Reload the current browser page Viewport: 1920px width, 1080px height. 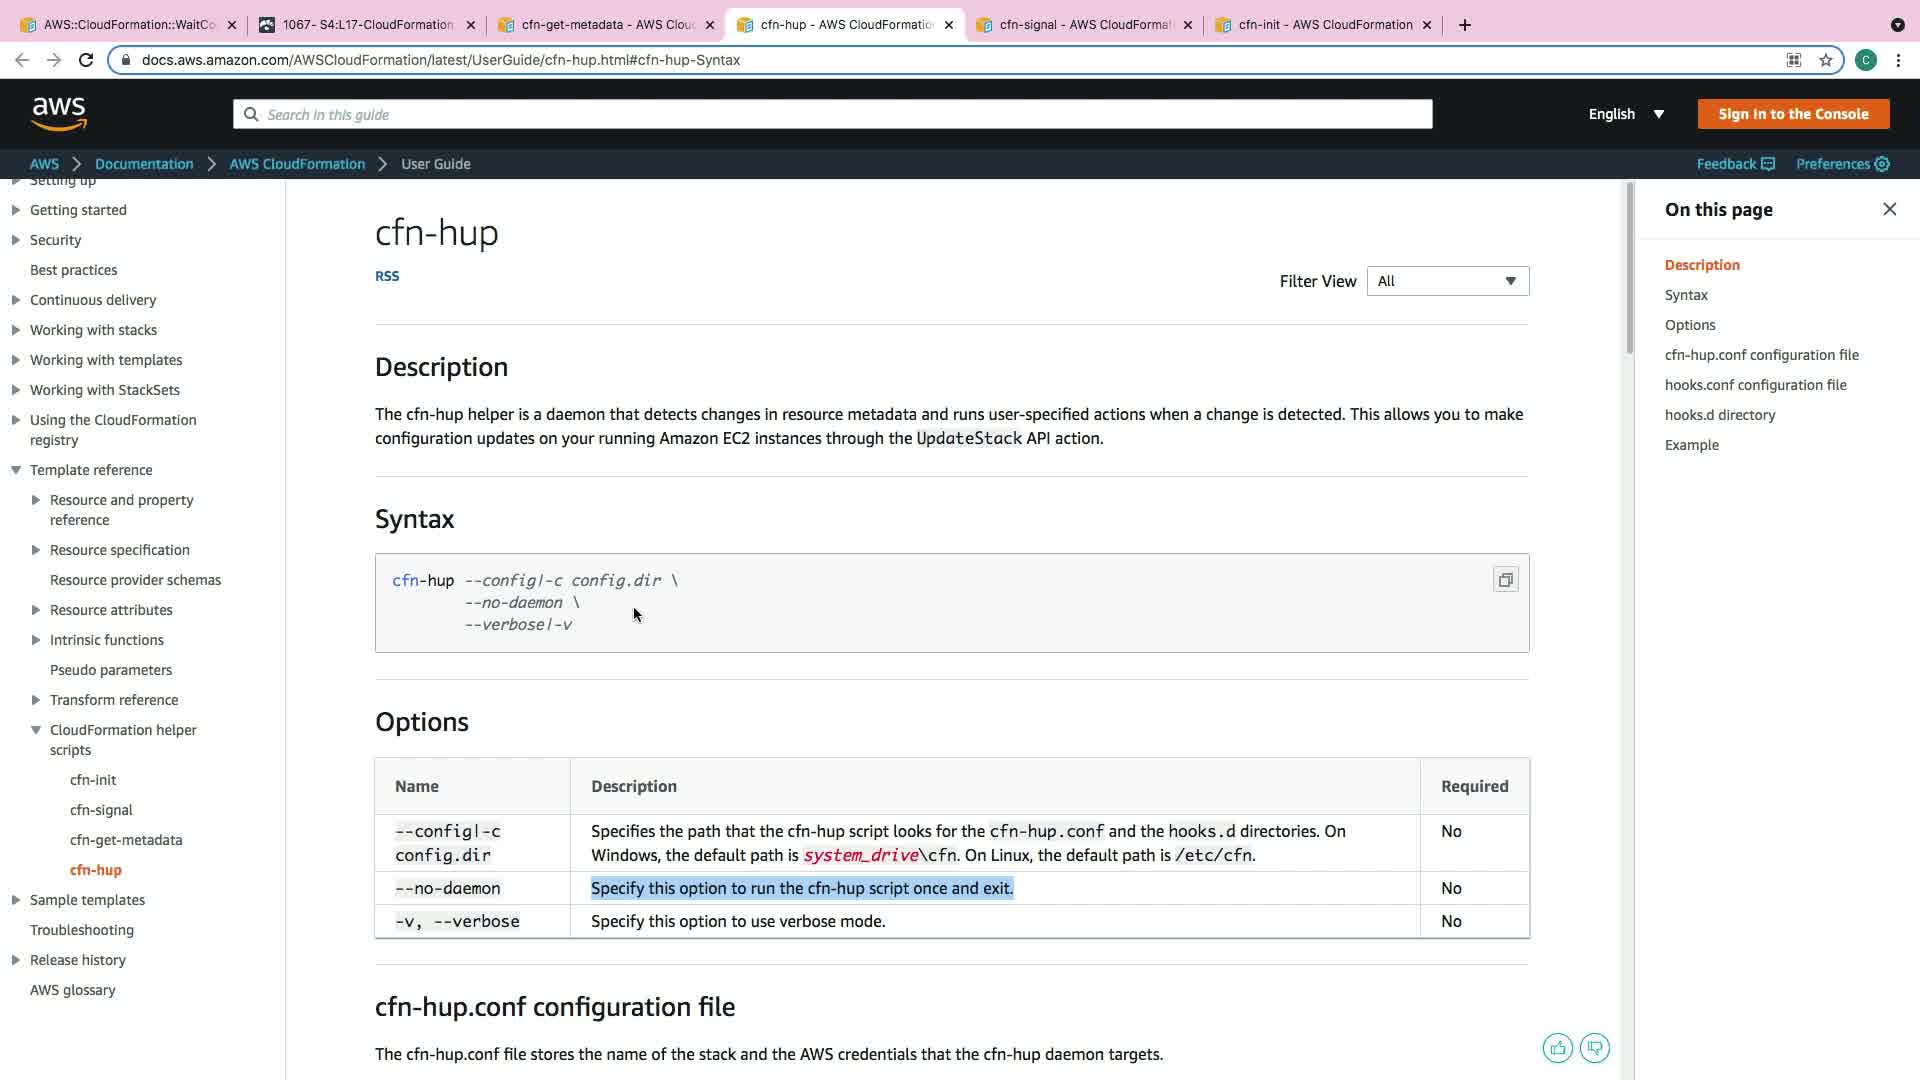86,60
